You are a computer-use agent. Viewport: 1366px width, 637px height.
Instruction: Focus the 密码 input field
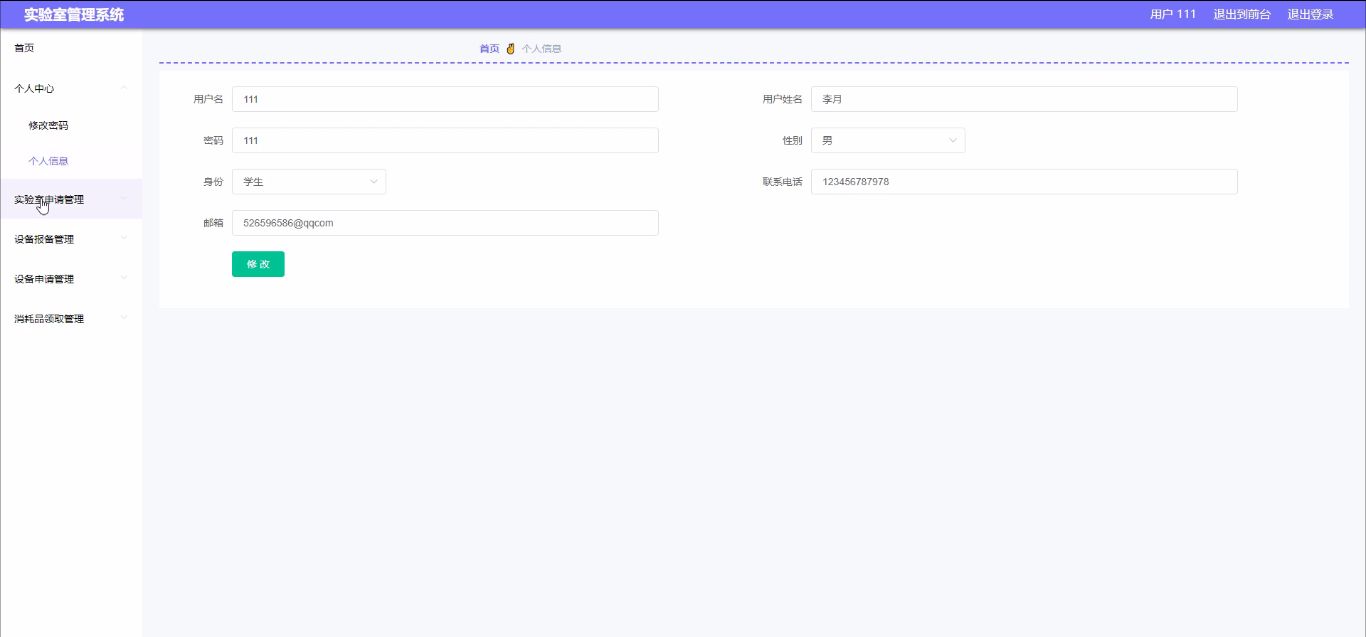pos(445,140)
